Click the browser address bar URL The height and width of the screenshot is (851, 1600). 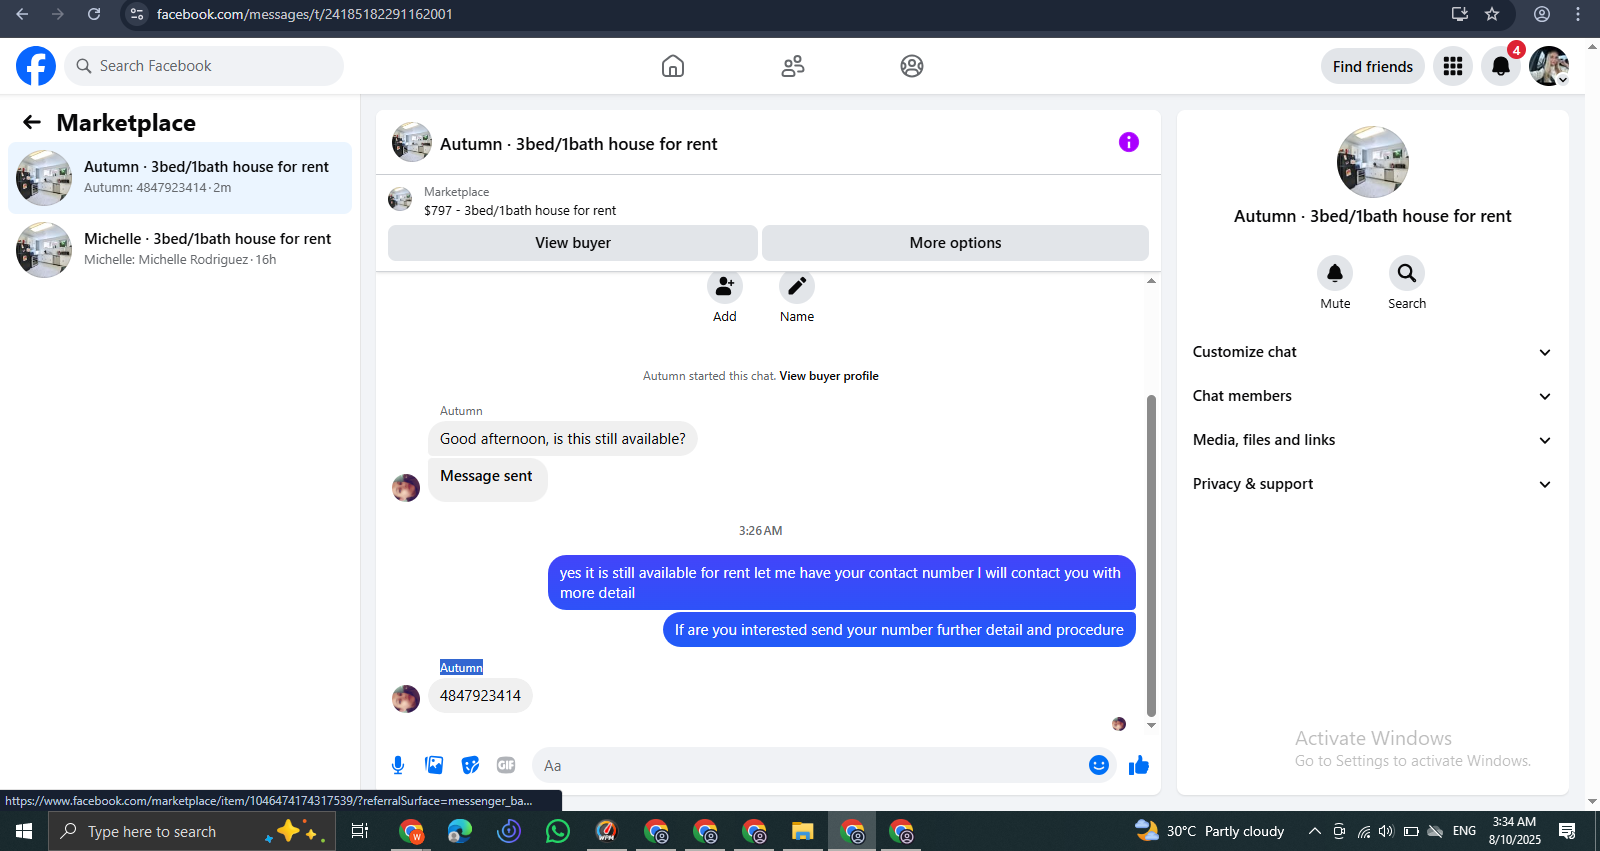click(x=305, y=14)
